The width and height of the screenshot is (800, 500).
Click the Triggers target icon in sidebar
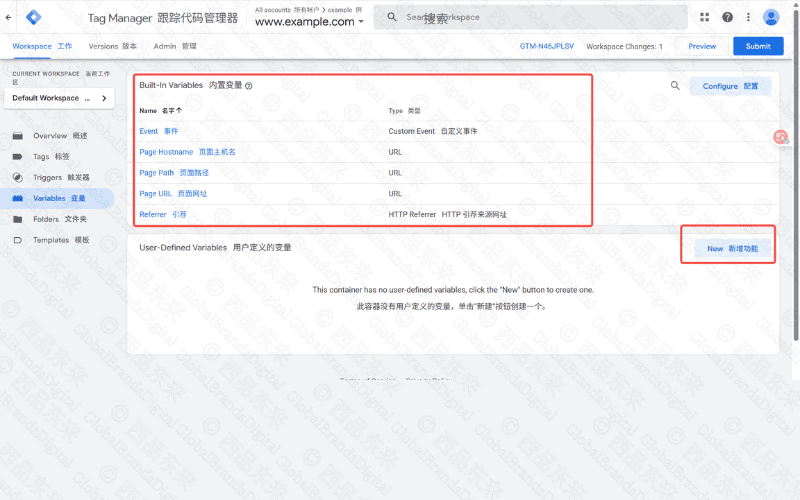click(18, 178)
